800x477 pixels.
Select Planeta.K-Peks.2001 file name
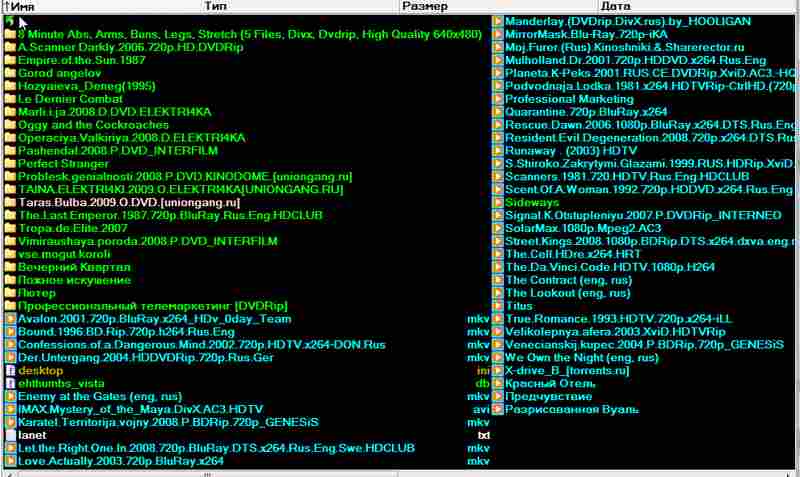click(652, 73)
